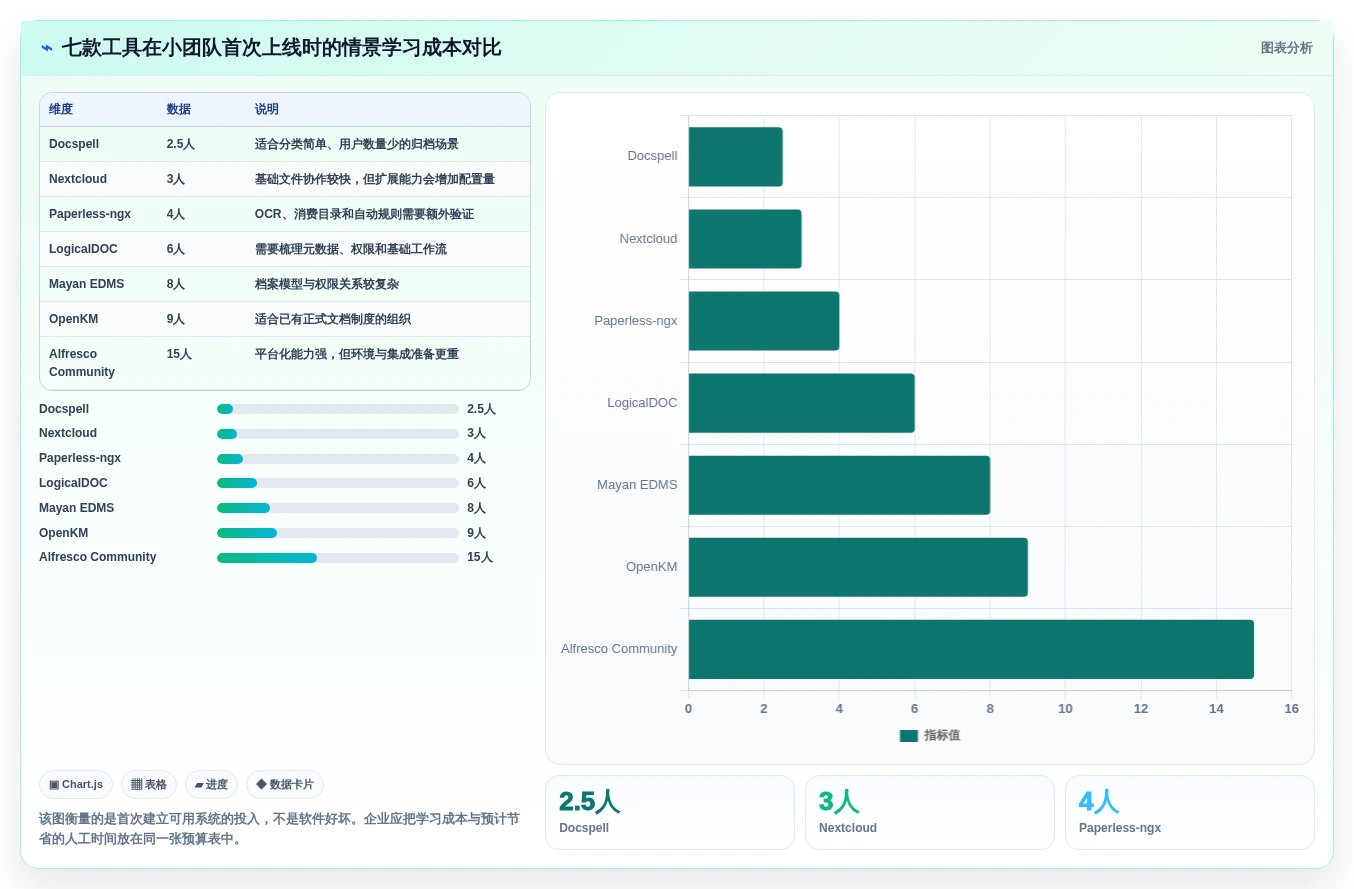1354x889 pixels.
Task: Click the Docspell 2.5人 data card
Action: (670, 812)
